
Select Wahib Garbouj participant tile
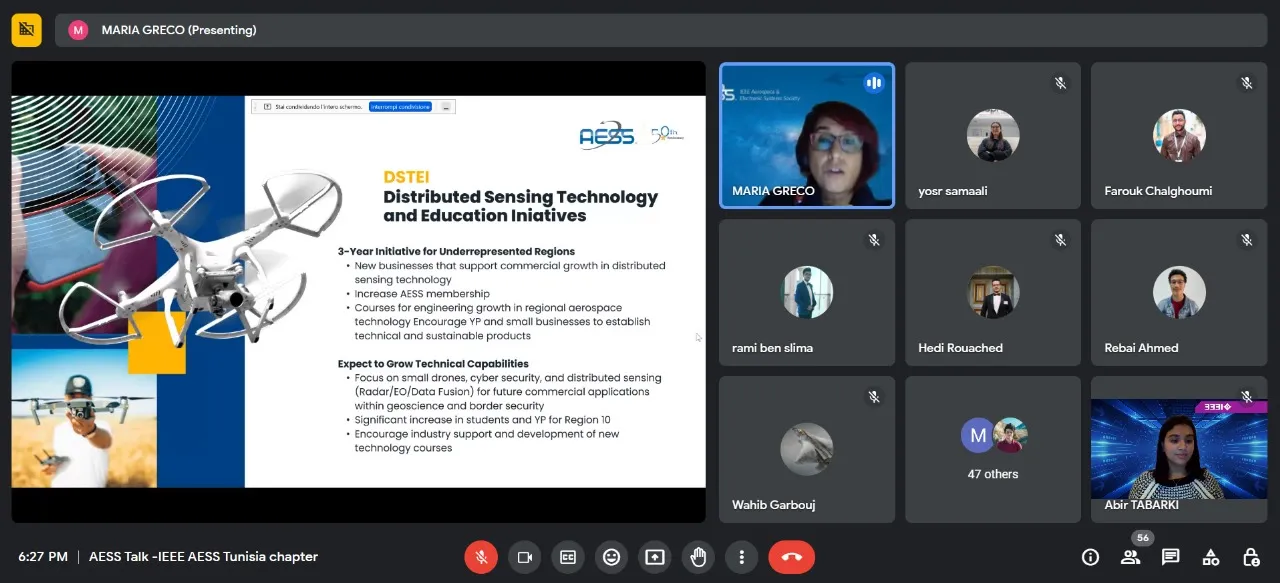point(807,449)
